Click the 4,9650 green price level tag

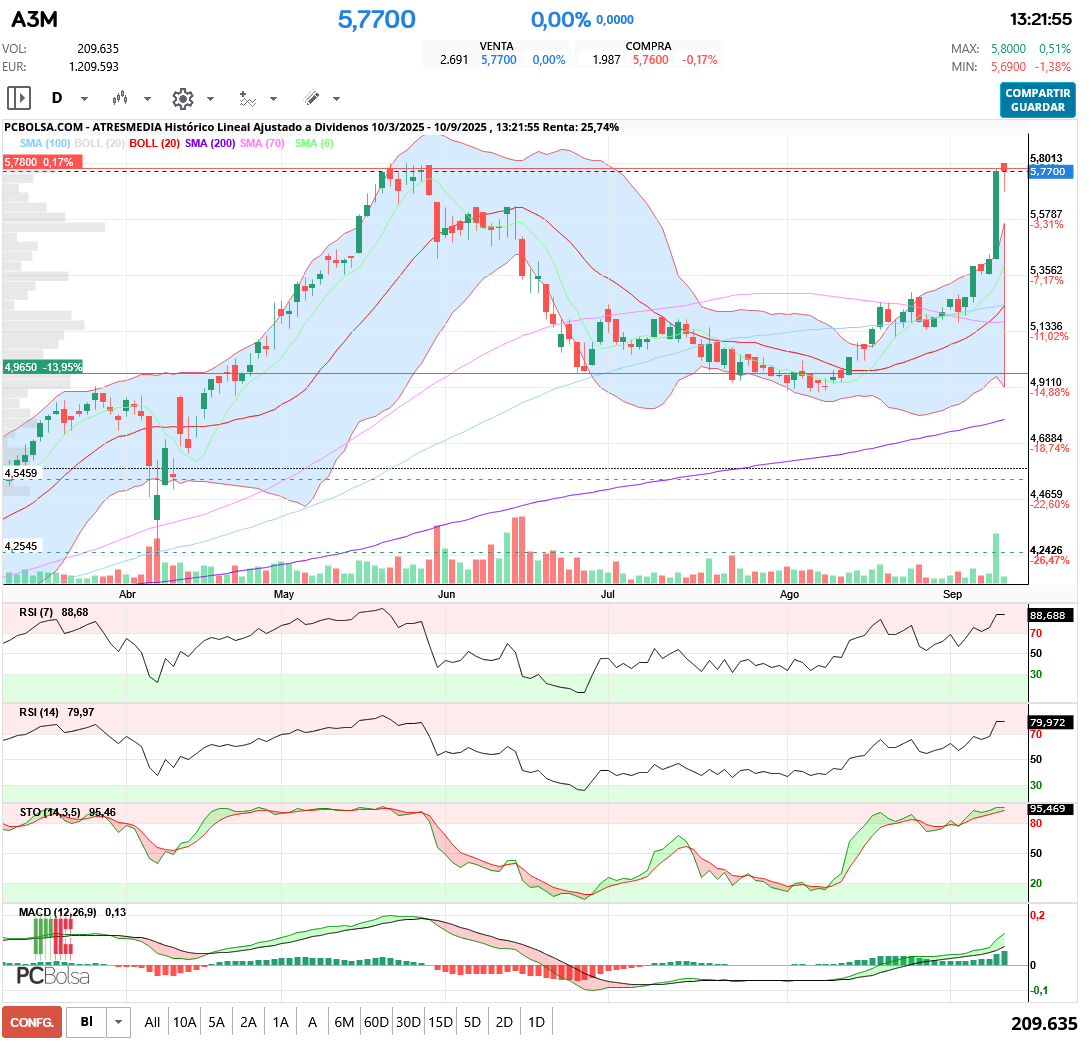[x=42, y=367]
